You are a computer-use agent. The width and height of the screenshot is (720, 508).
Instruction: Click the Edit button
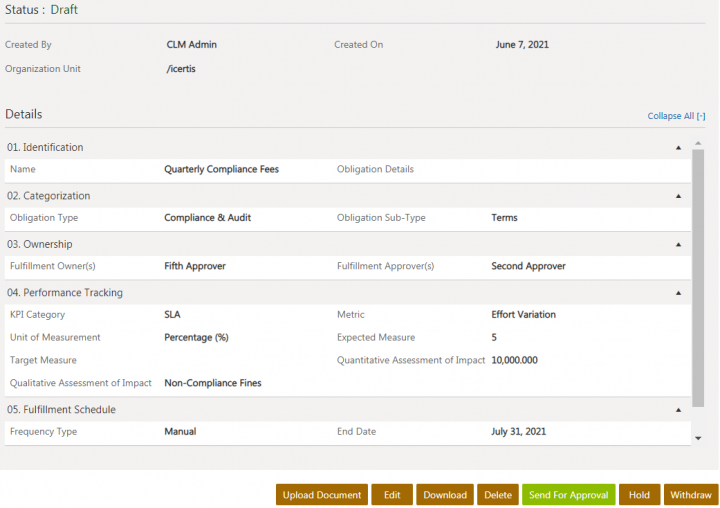point(392,495)
